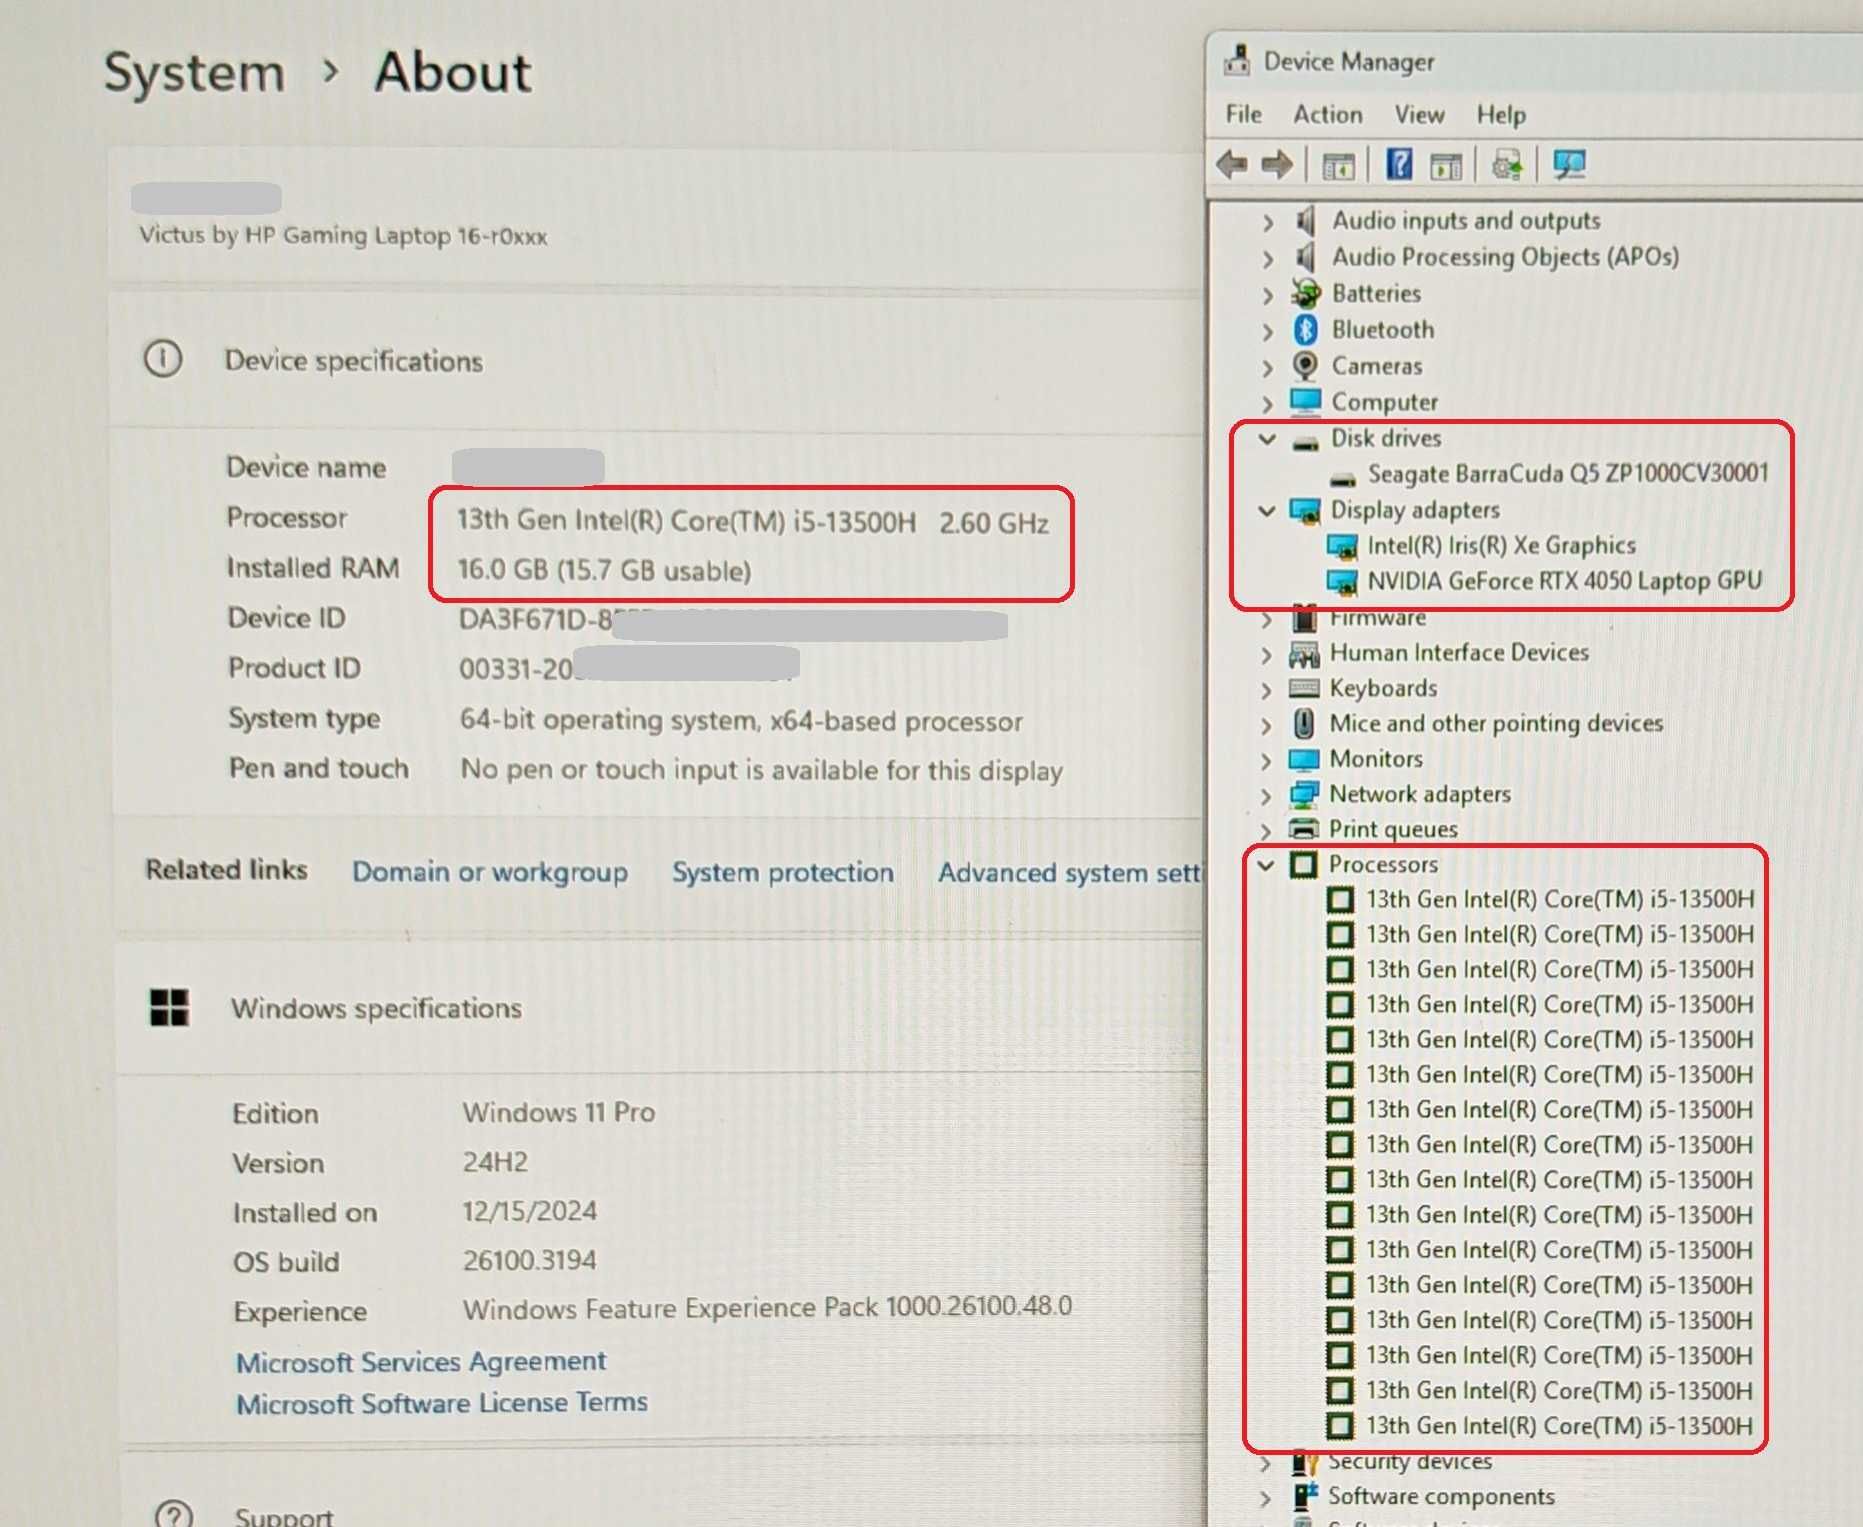Click the OS build value 26100.3194

click(529, 1260)
